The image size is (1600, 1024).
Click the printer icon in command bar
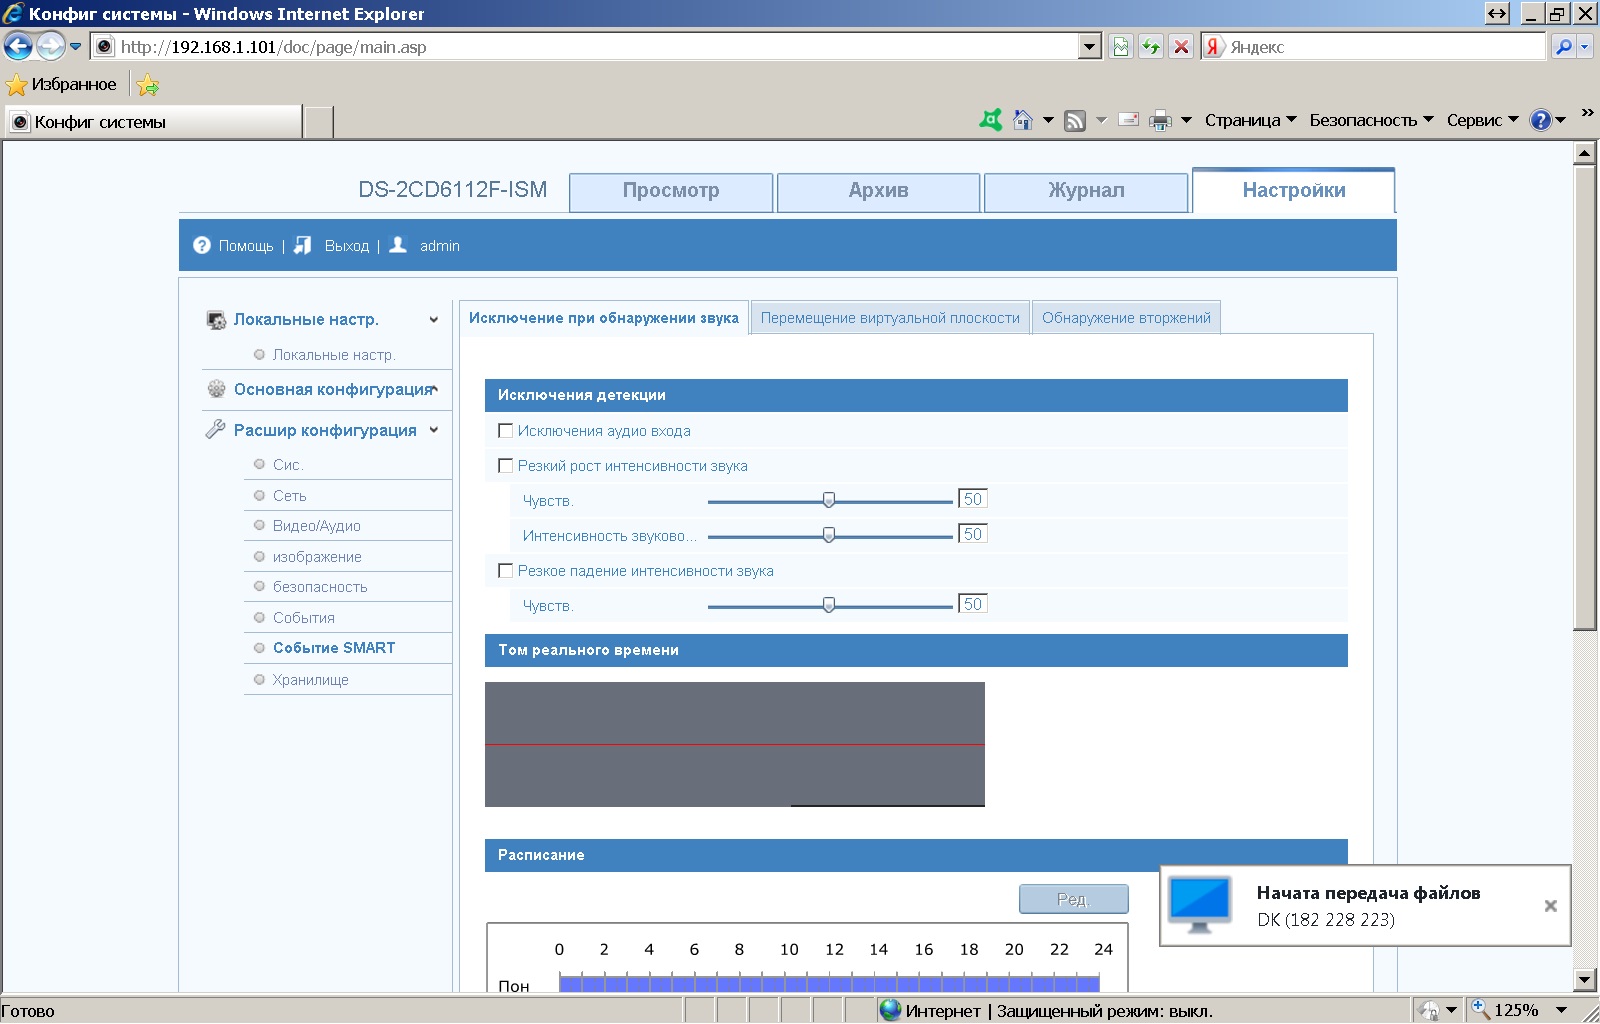click(1160, 120)
